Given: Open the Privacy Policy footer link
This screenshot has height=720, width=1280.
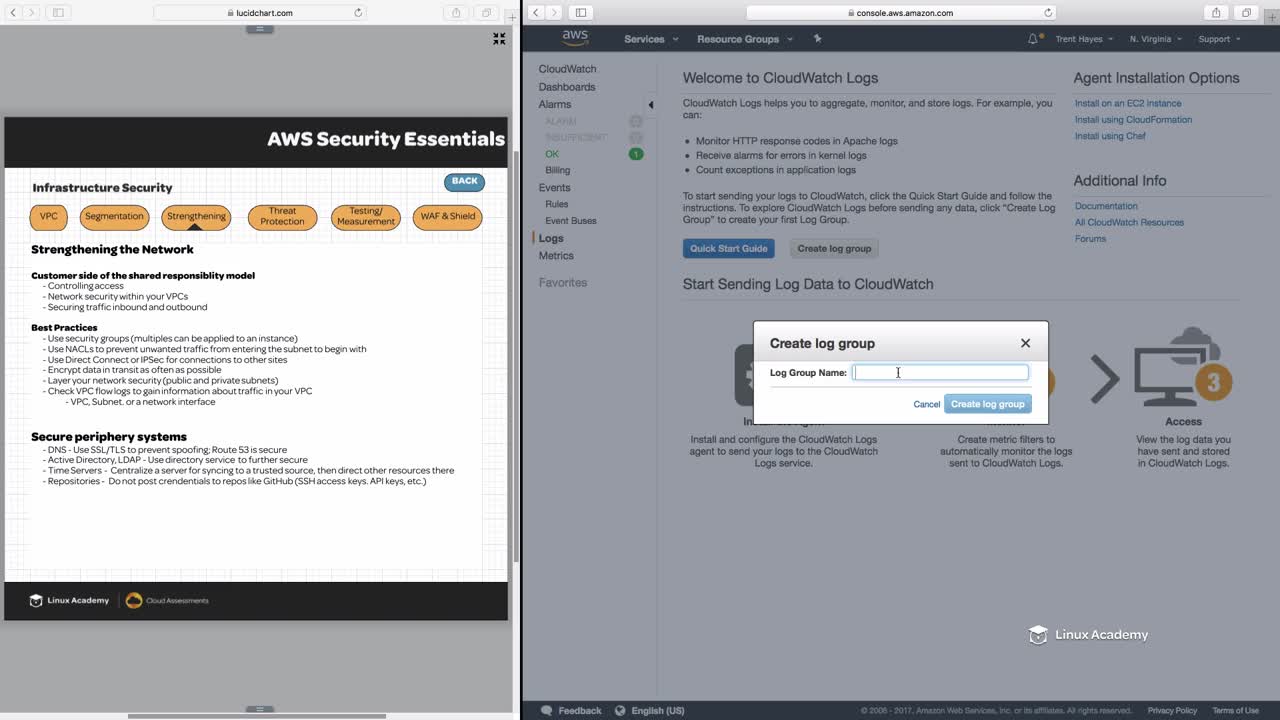Looking at the screenshot, I should click(1172, 711).
